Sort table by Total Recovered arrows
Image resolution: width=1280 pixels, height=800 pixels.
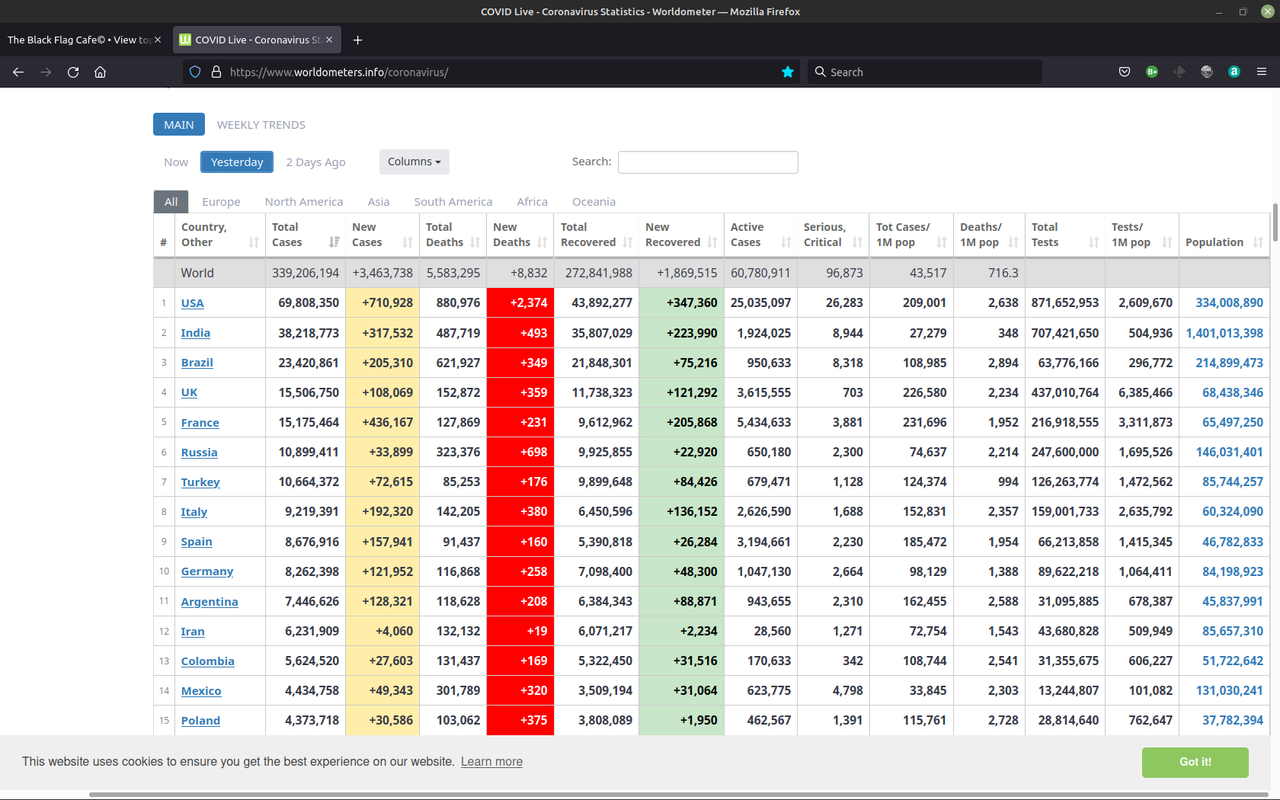pos(627,242)
